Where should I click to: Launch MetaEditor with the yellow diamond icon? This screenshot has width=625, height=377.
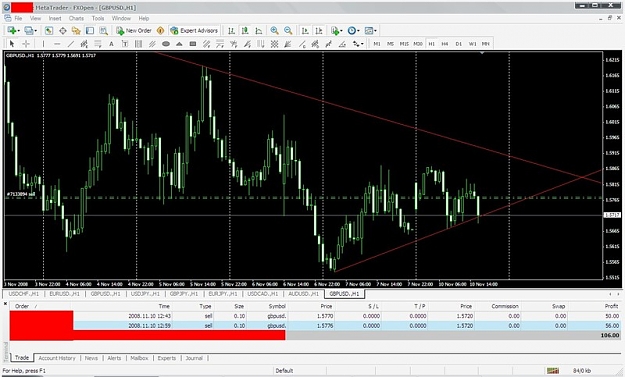point(160,30)
